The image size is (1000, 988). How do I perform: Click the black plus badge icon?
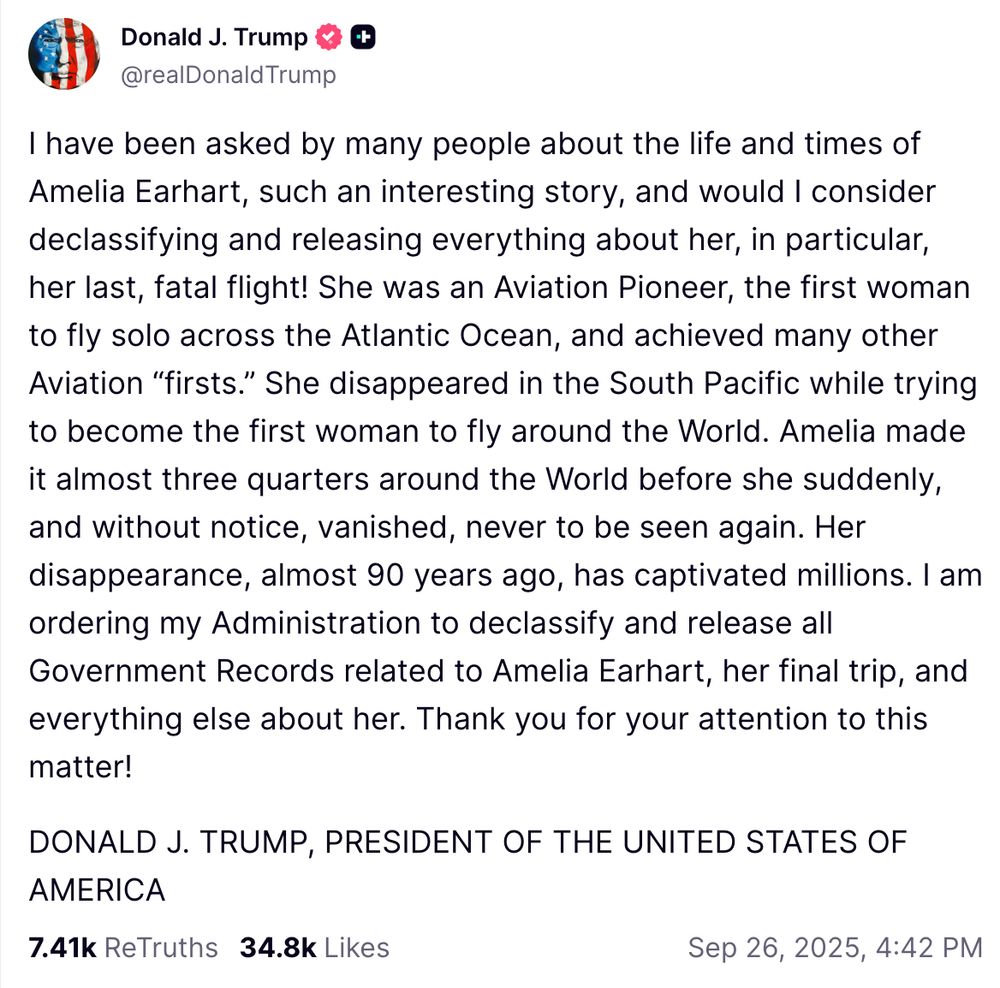364,38
